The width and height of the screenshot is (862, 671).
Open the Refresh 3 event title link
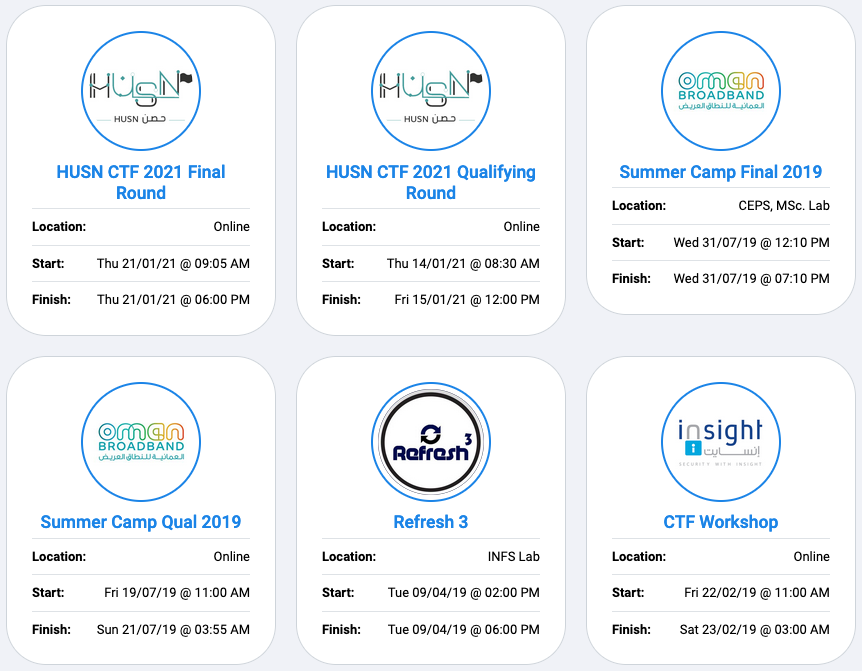click(x=431, y=522)
